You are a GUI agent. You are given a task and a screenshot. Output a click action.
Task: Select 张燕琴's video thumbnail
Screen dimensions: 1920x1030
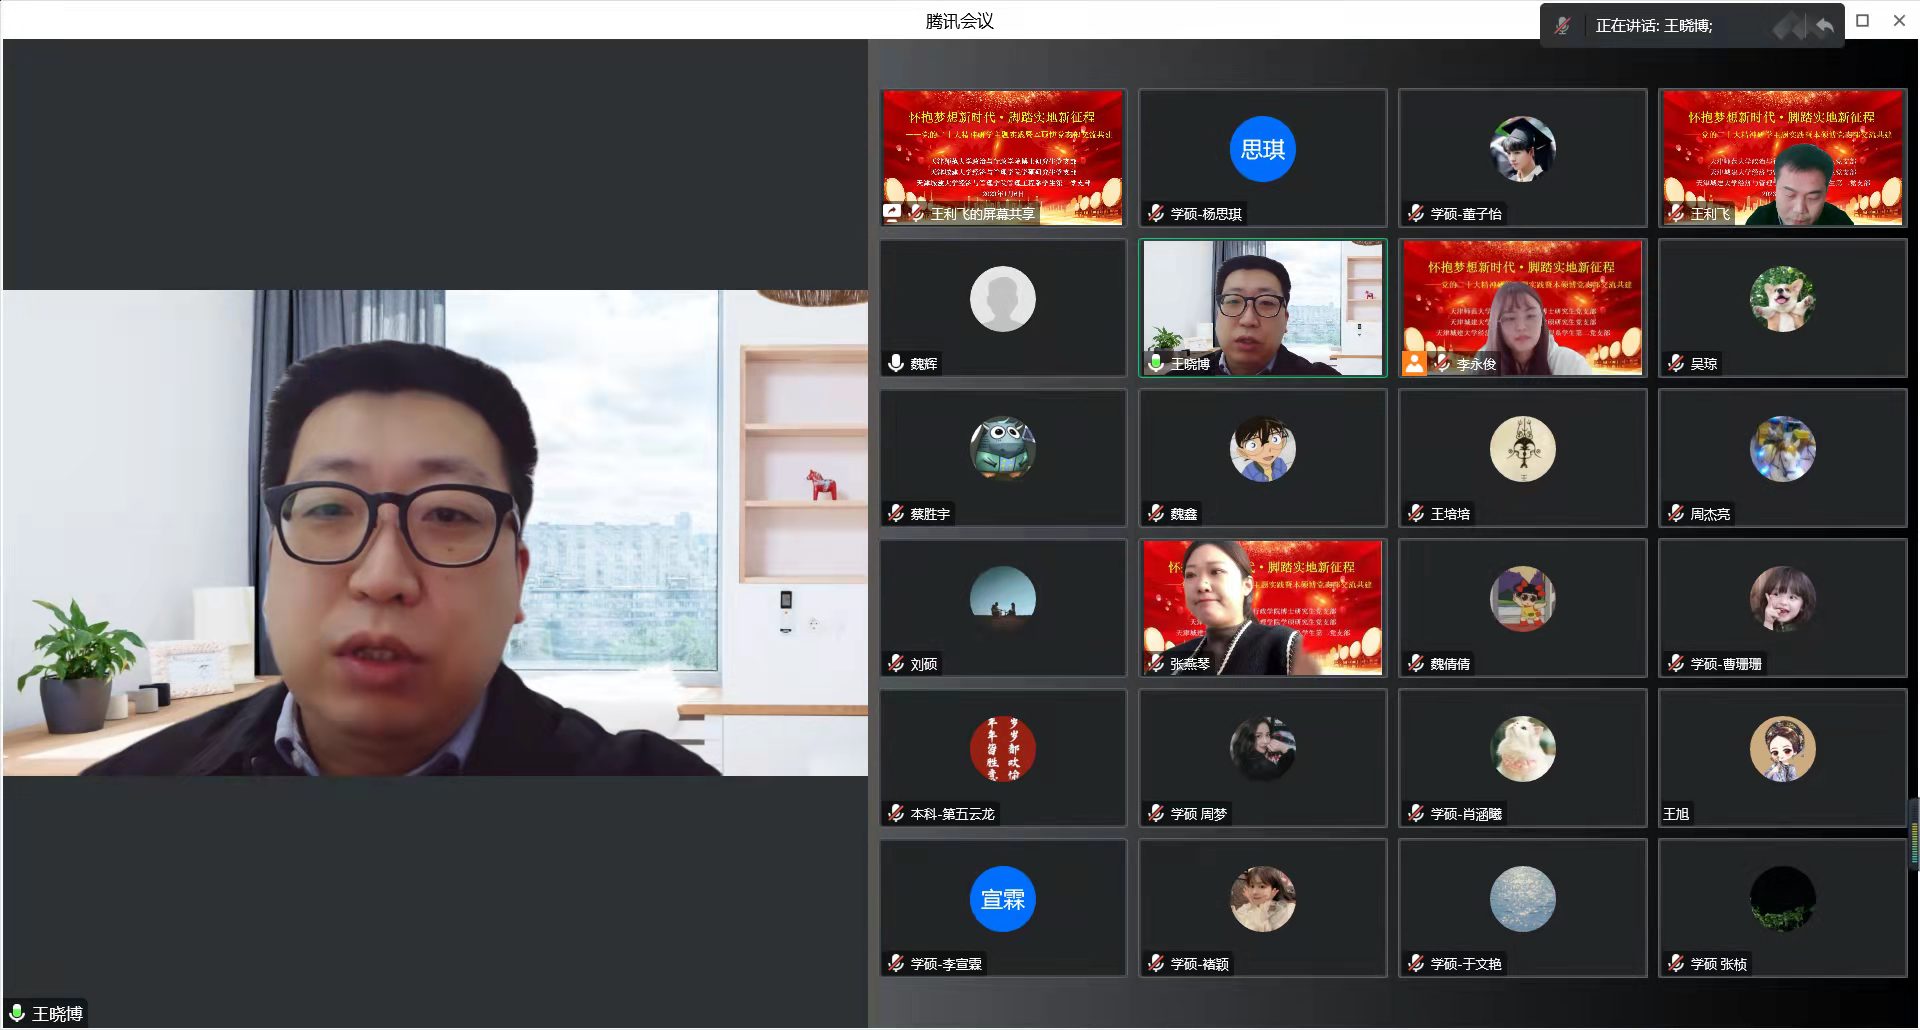1262,607
